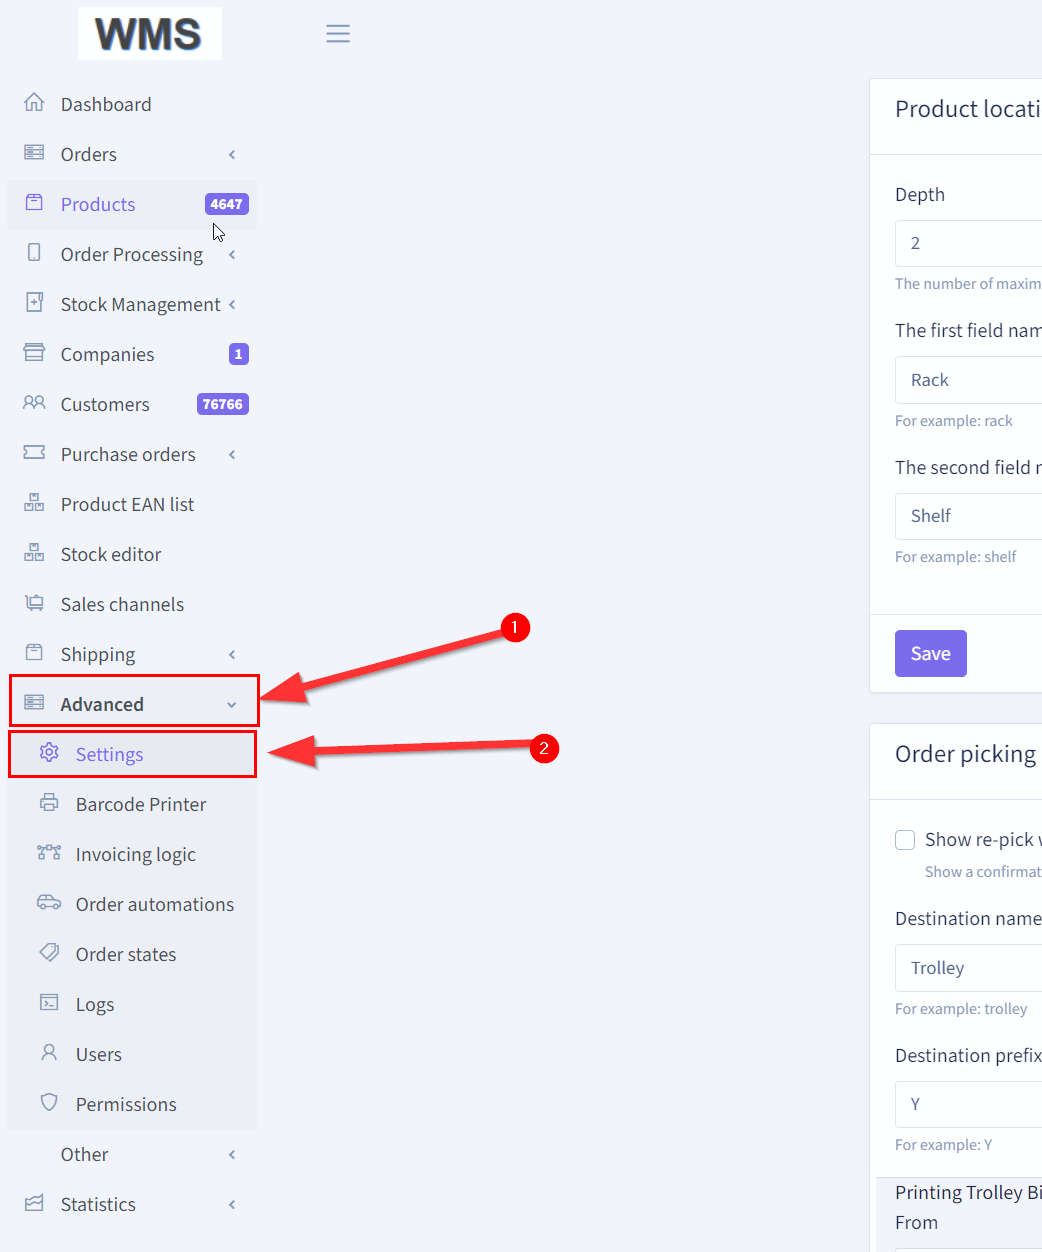Click the Order automations truck icon
This screenshot has width=1042, height=1252.
tap(49, 903)
